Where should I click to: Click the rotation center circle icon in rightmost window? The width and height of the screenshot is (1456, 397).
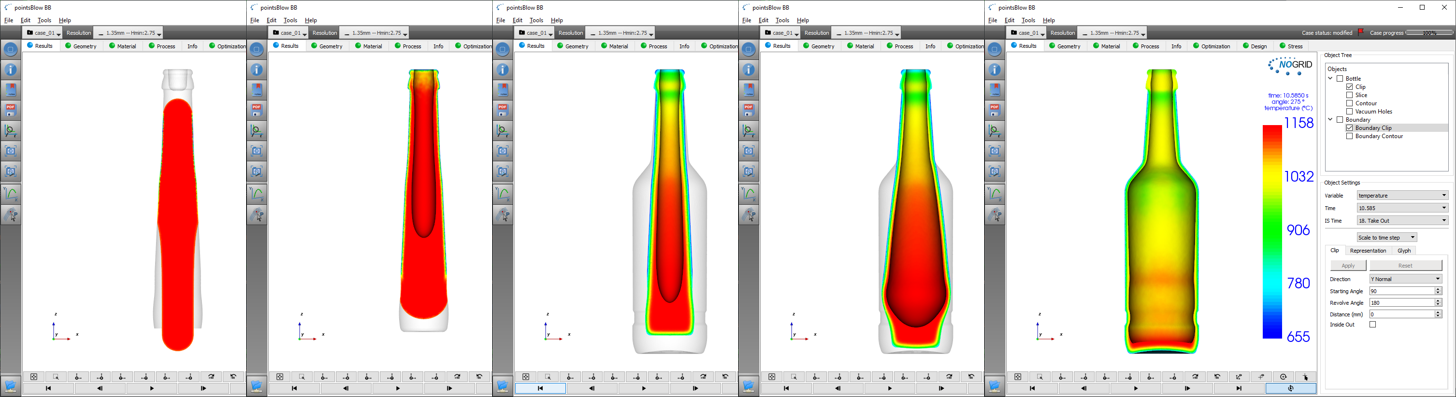tap(1283, 377)
